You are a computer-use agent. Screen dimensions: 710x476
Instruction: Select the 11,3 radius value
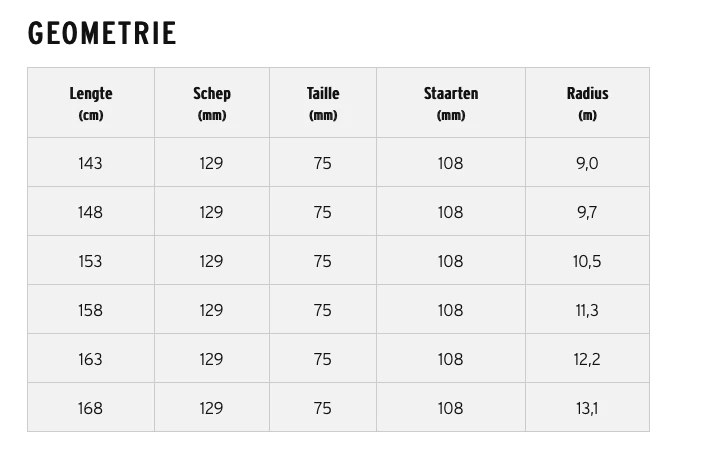point(587,310)
